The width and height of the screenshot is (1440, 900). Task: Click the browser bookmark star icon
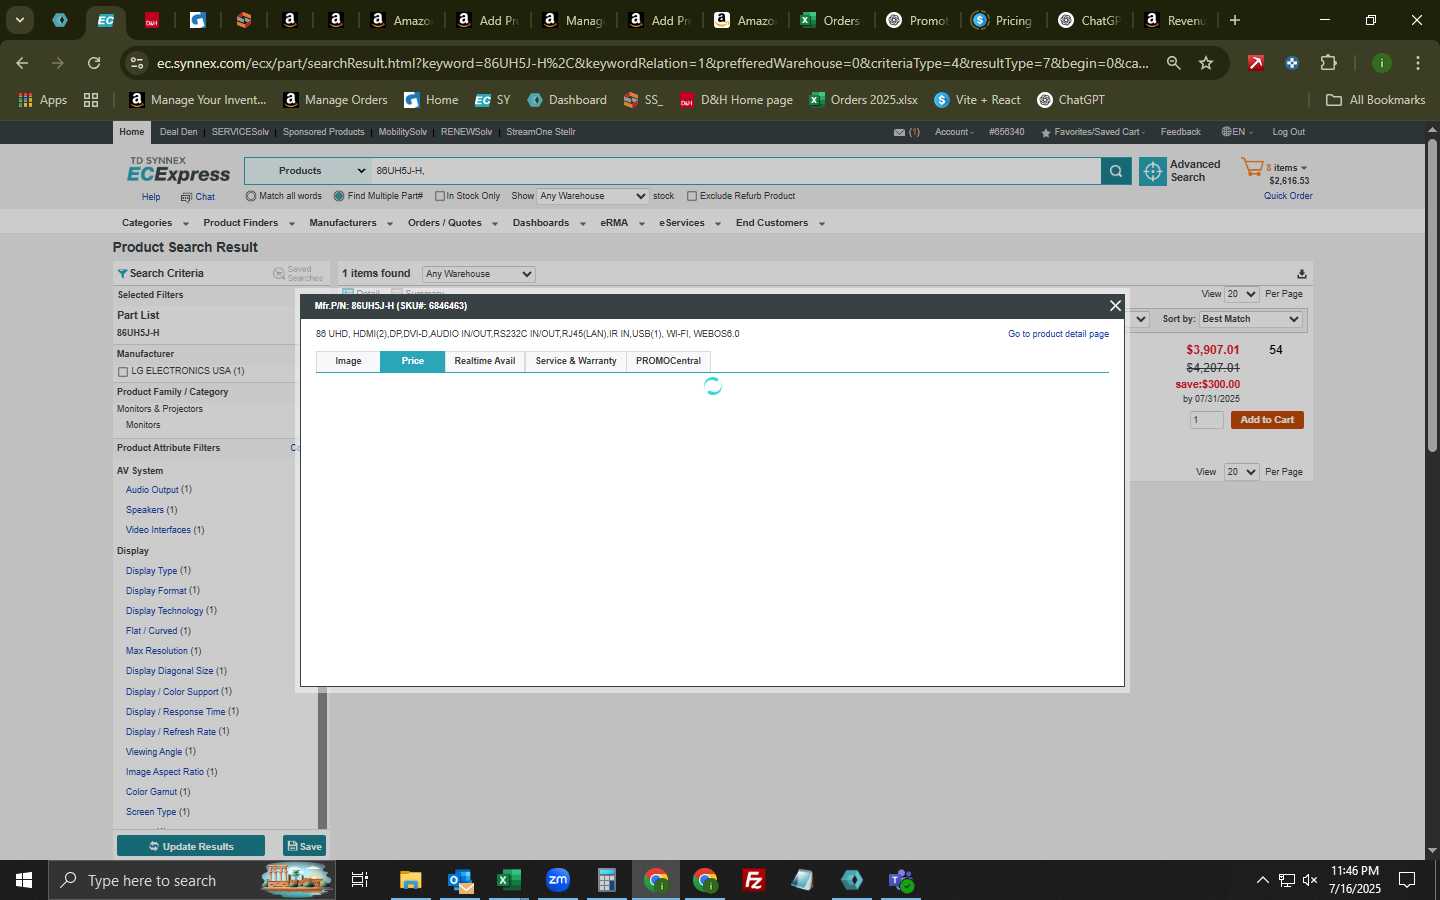pos(1206,63)
